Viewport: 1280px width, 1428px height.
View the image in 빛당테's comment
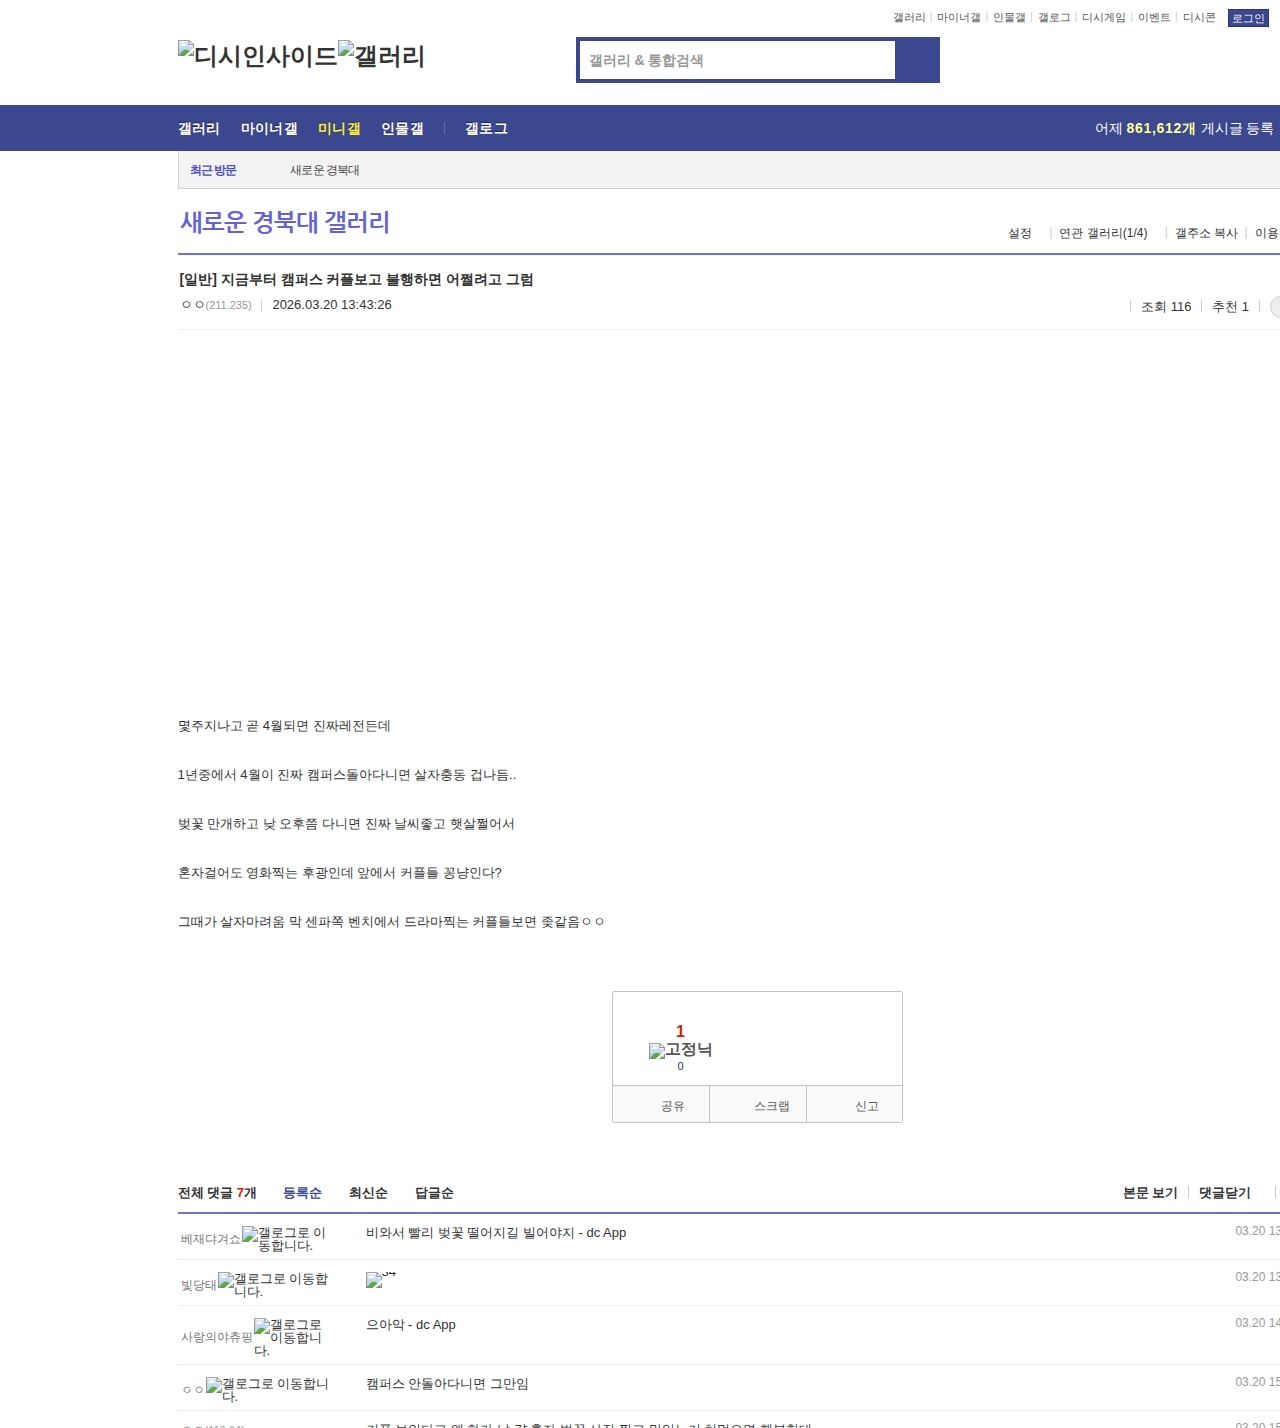click(x=380, y=1279)
